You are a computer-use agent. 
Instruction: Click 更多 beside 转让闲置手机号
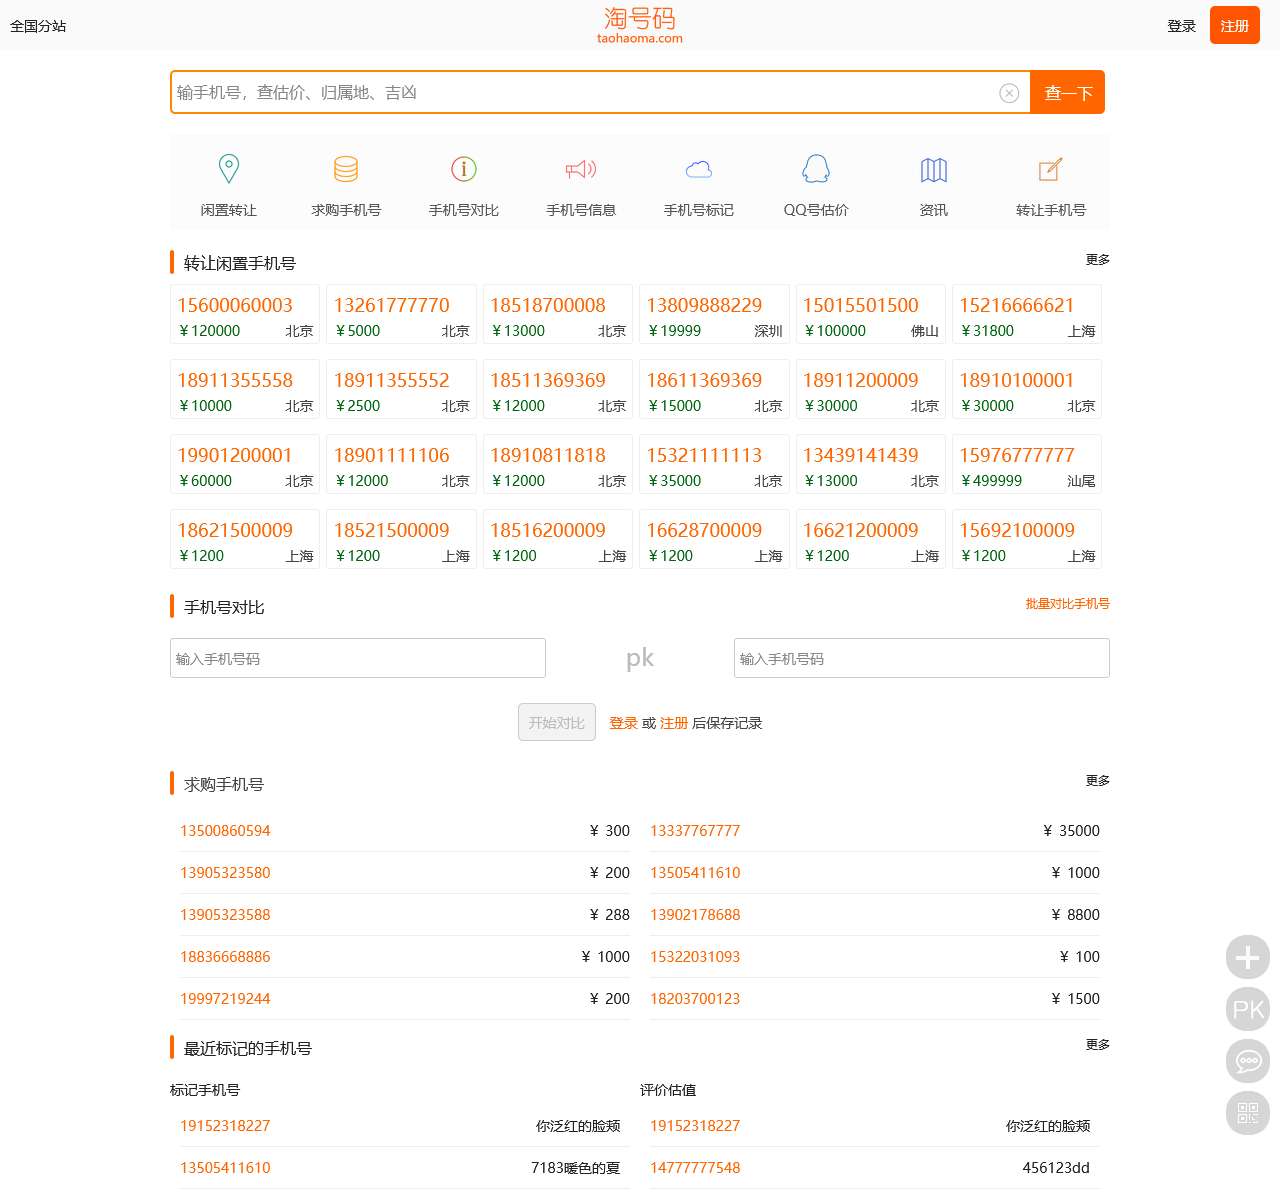(1098, 259)
